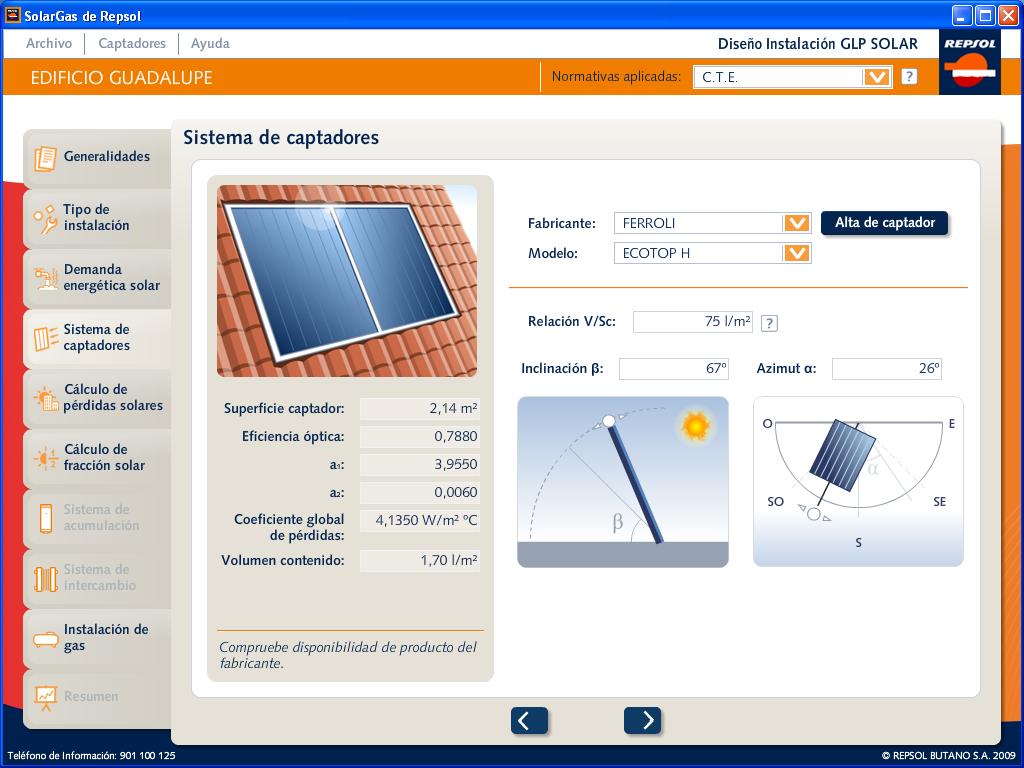Open Cálculo de fracción solar section
The image size is (1024, 768).
tap(97, 458)
